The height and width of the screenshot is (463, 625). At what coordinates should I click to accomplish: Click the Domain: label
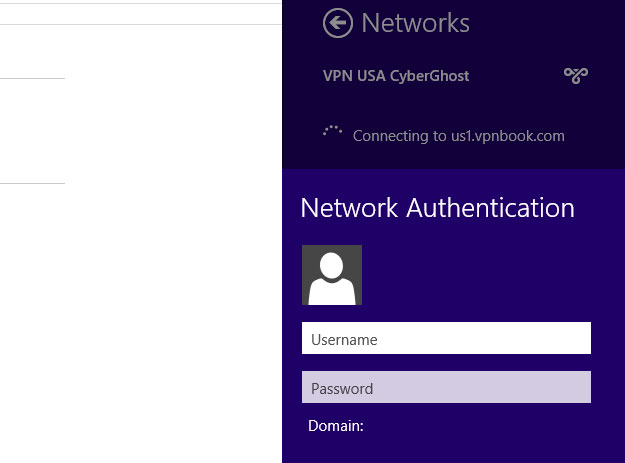336,426
